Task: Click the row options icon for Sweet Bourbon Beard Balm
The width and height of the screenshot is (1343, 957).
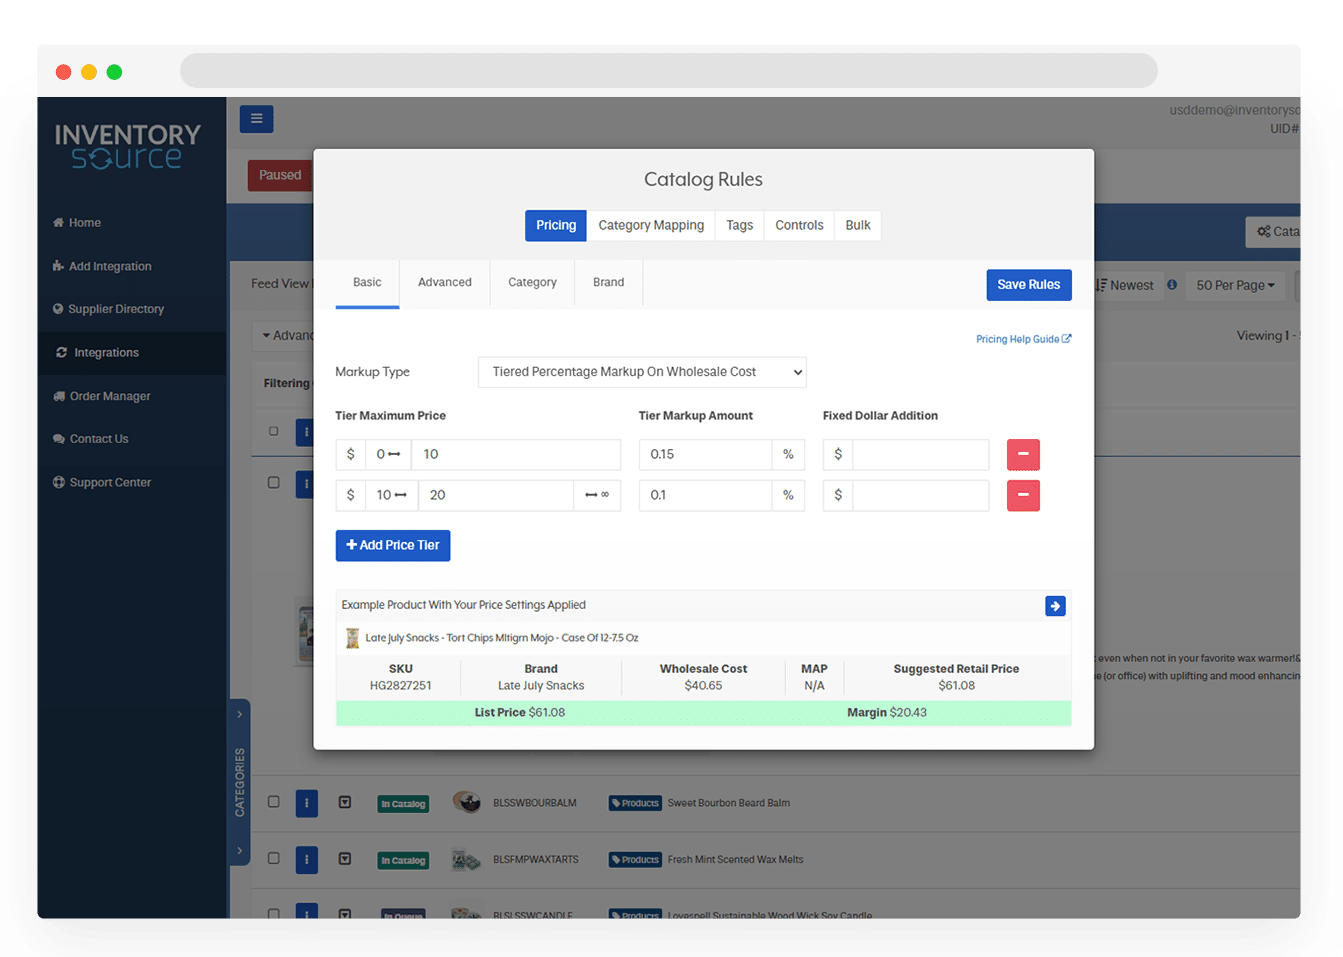Action: (306, 803)
